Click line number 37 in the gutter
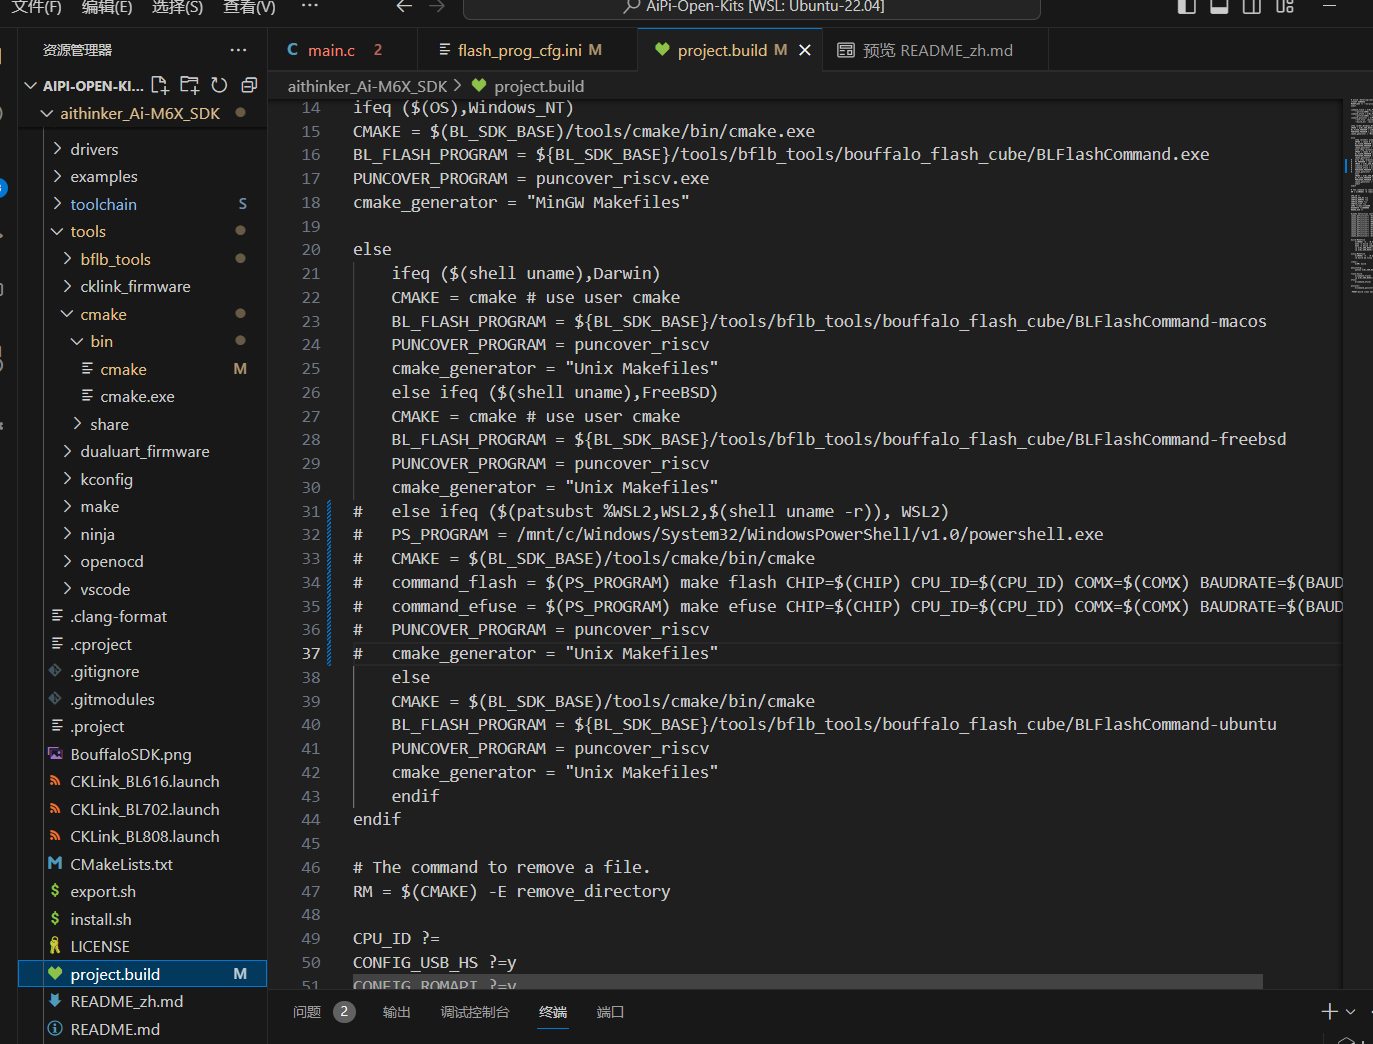This screenshot has width=1373, height=1044. tap(311, 653)
